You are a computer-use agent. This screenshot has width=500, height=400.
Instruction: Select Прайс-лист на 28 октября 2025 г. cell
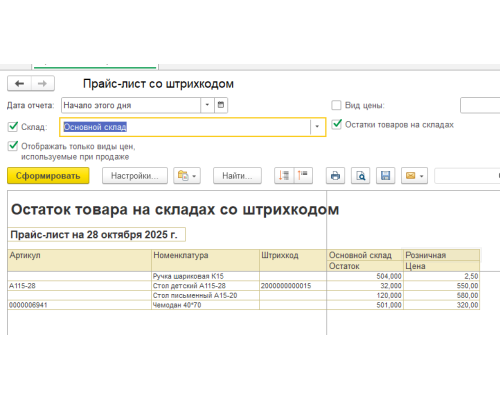point(97,235)
